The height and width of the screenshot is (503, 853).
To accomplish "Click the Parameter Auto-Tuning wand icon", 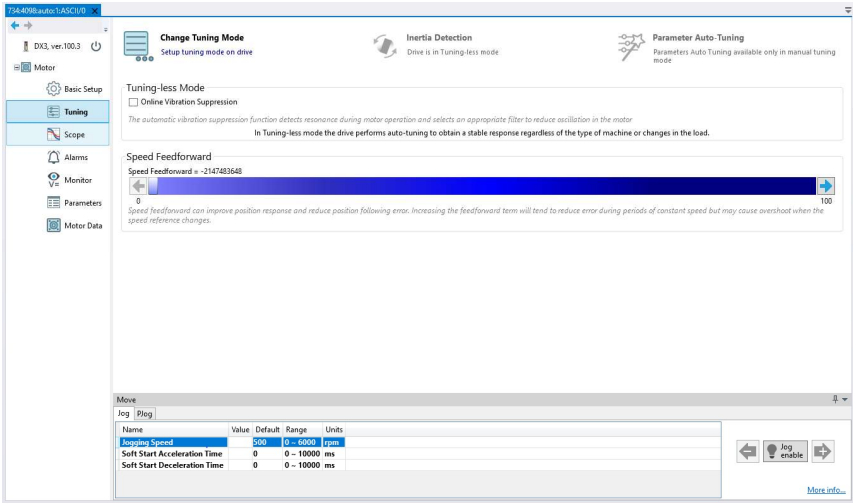I will click(x=631, y=46).
